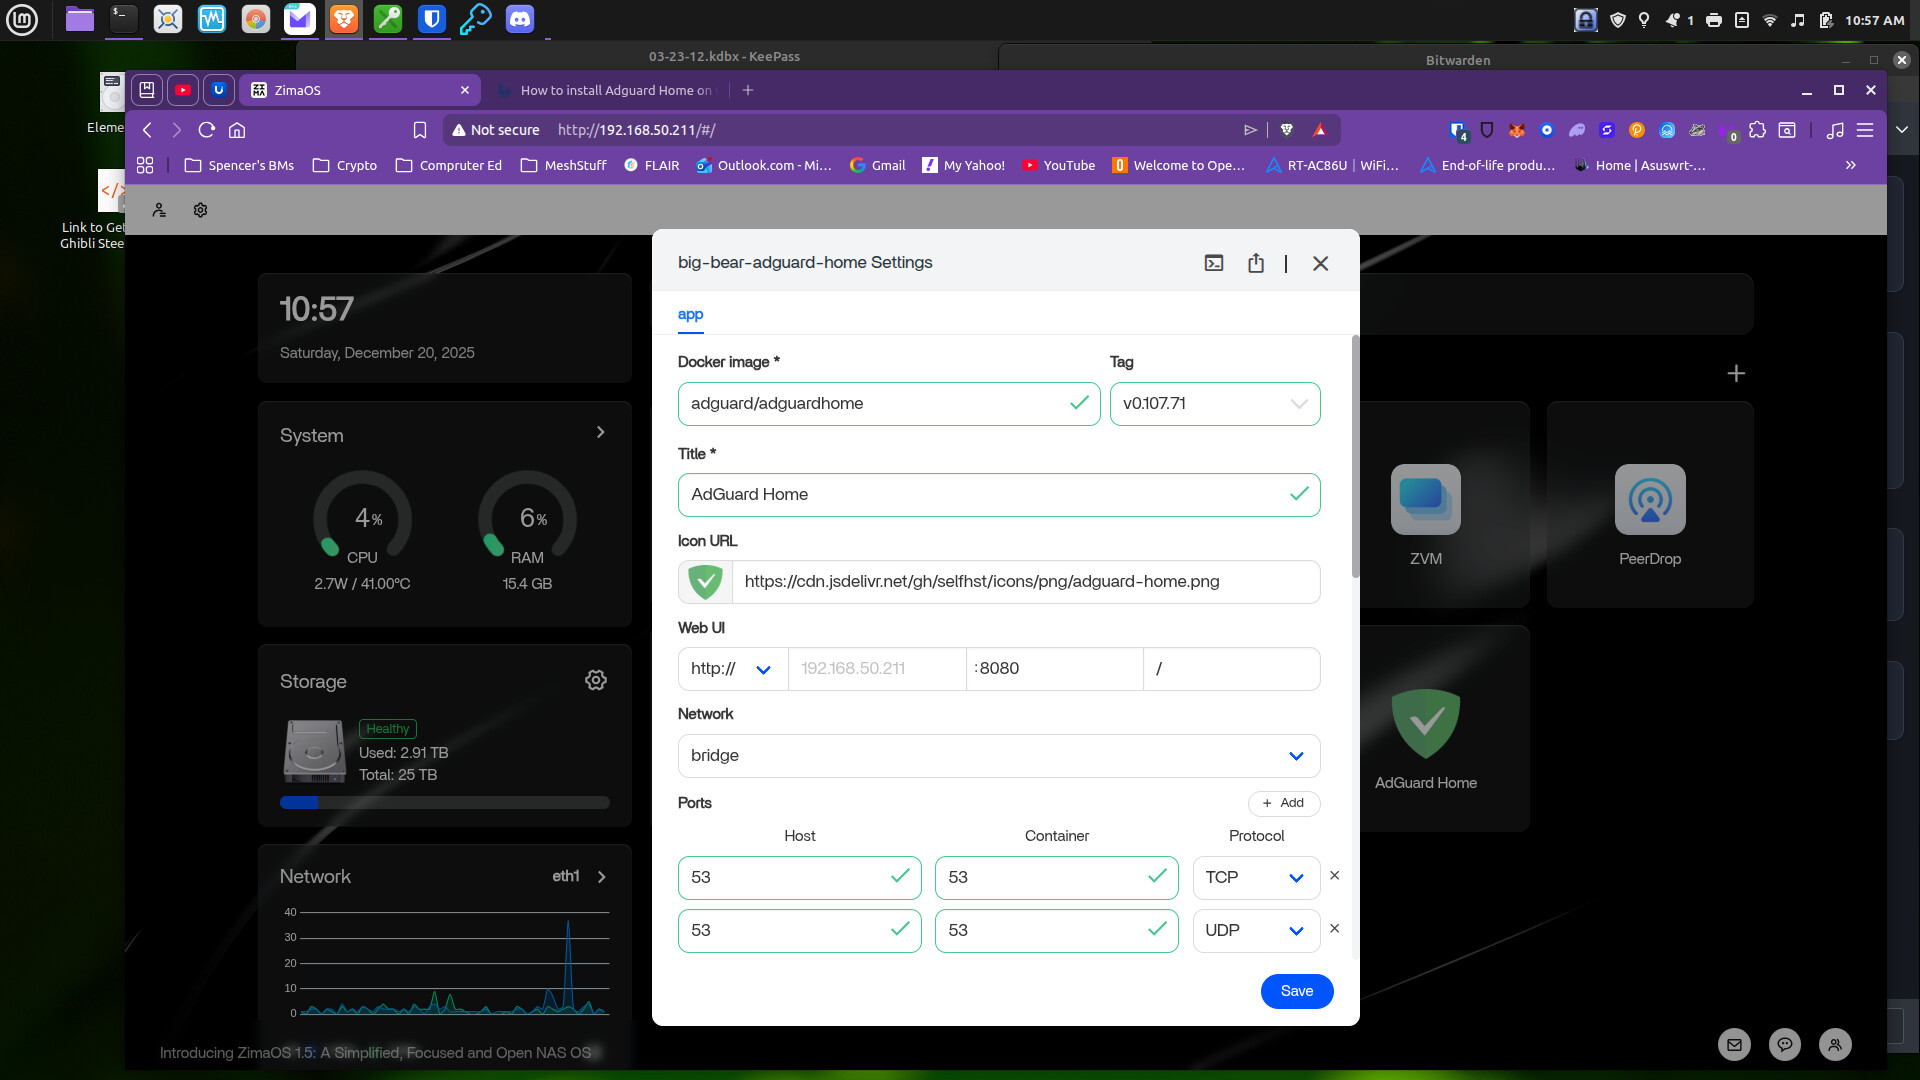
Task: Click the Web UI port 8080 field
Action: point(1054,669)
